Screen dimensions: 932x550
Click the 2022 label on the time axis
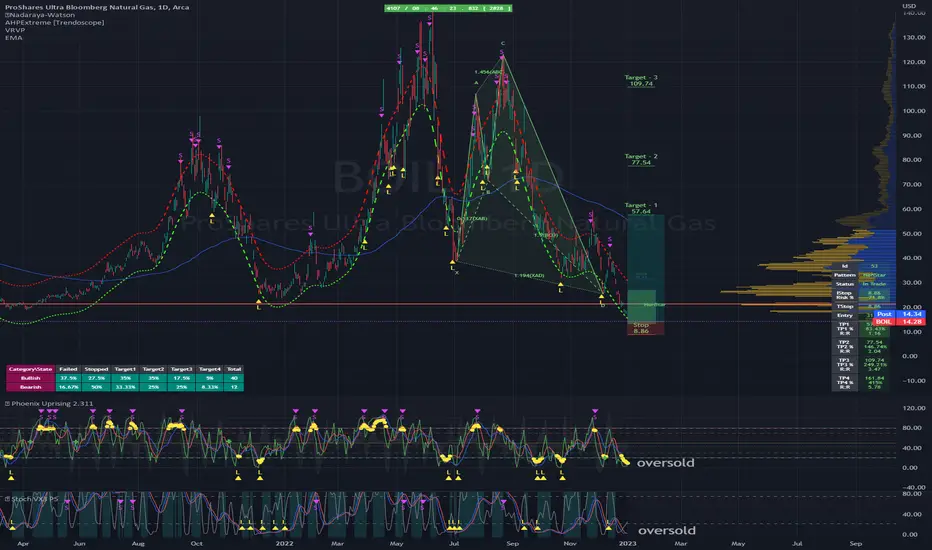coord(285,543)
